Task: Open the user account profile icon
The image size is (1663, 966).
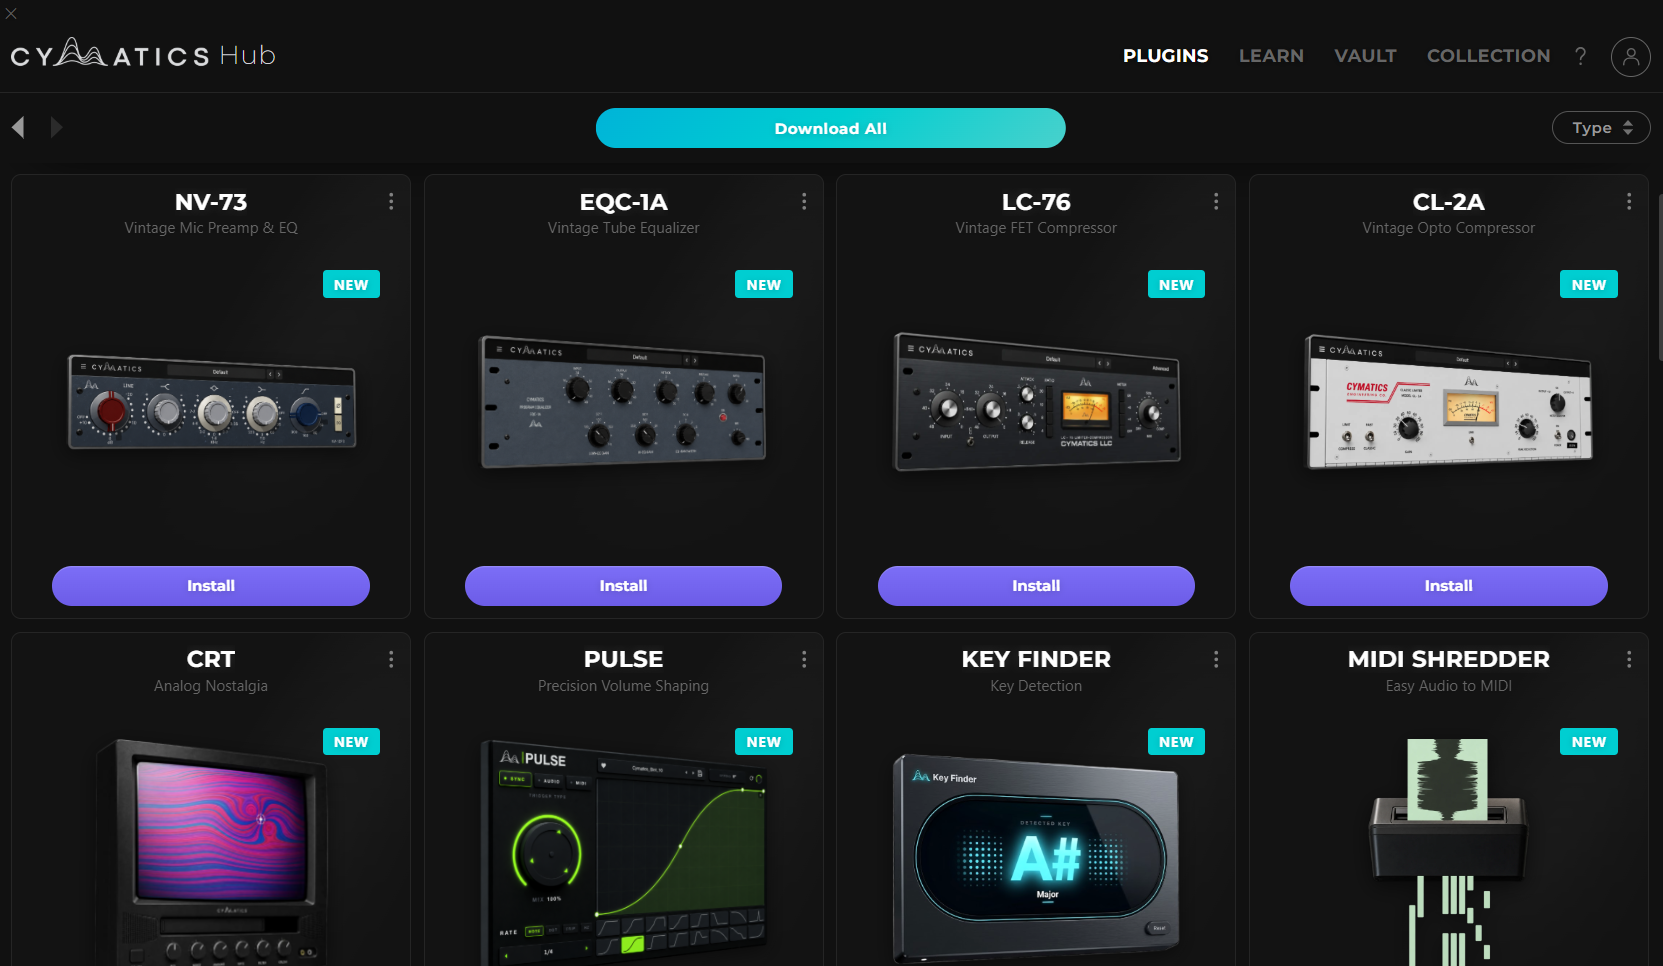Action: click(x=1630, y=57)
